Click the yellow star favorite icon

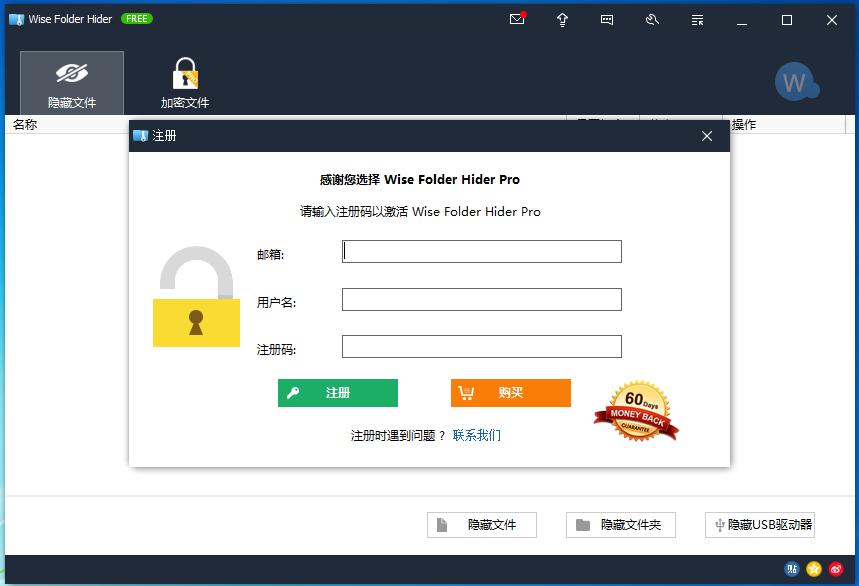click(814, 570)
